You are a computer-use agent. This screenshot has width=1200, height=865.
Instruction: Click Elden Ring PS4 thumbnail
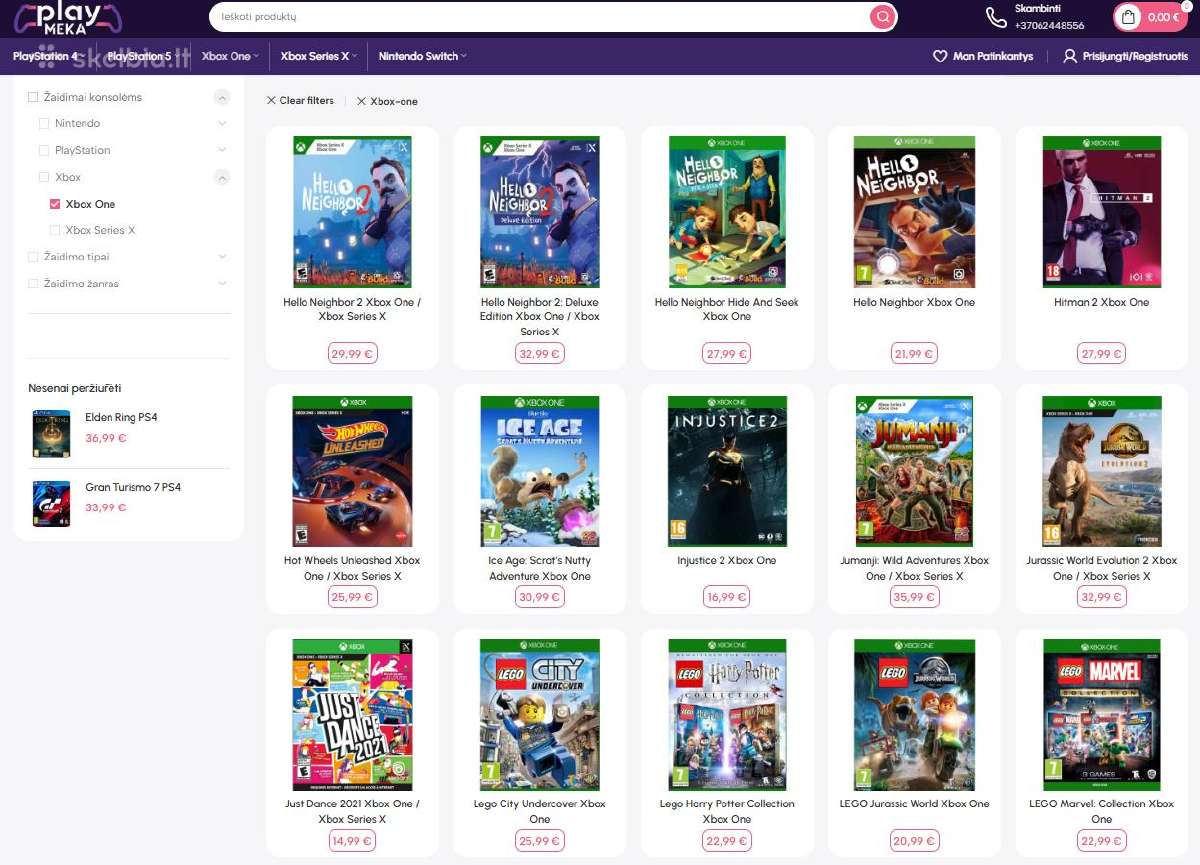pos(51,434)
